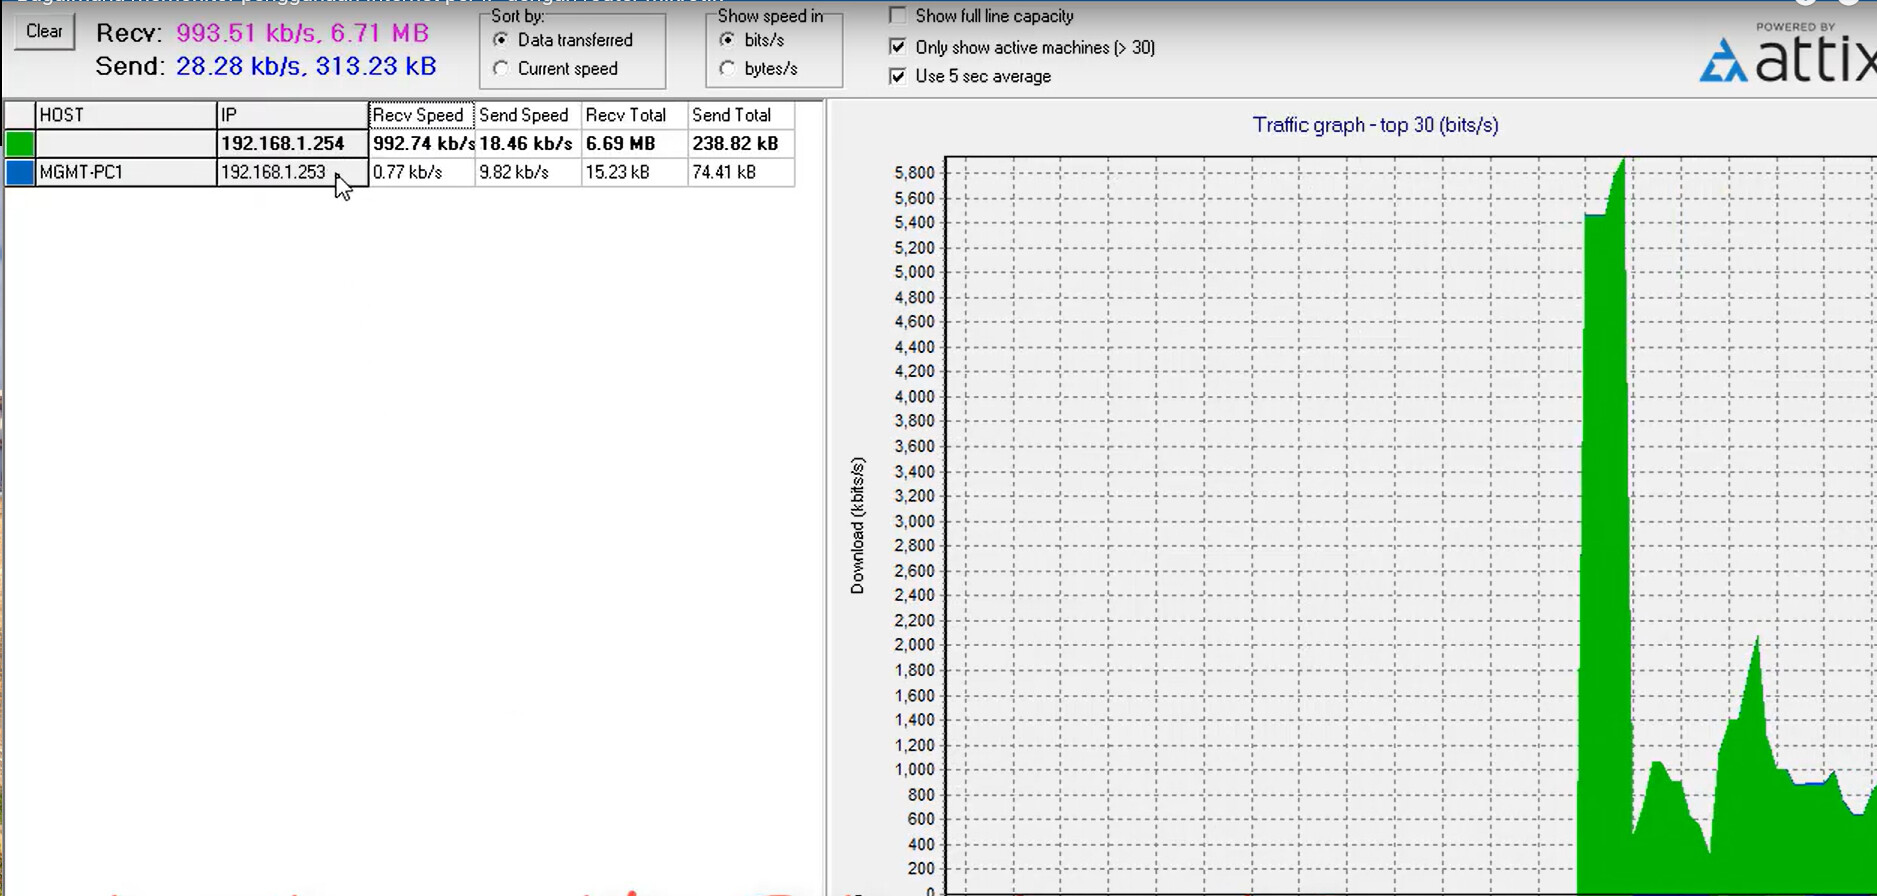Click the Clear button

pos(44,31)
